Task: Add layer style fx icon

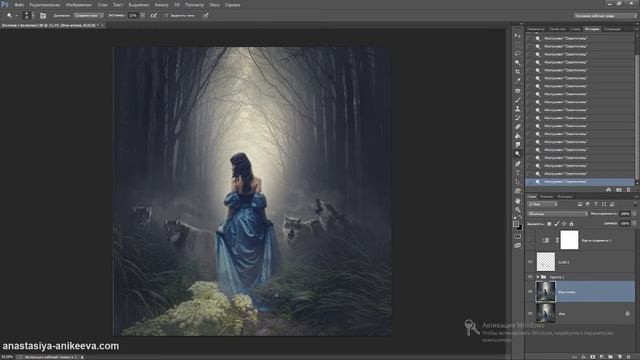Action: coord(584,357)
